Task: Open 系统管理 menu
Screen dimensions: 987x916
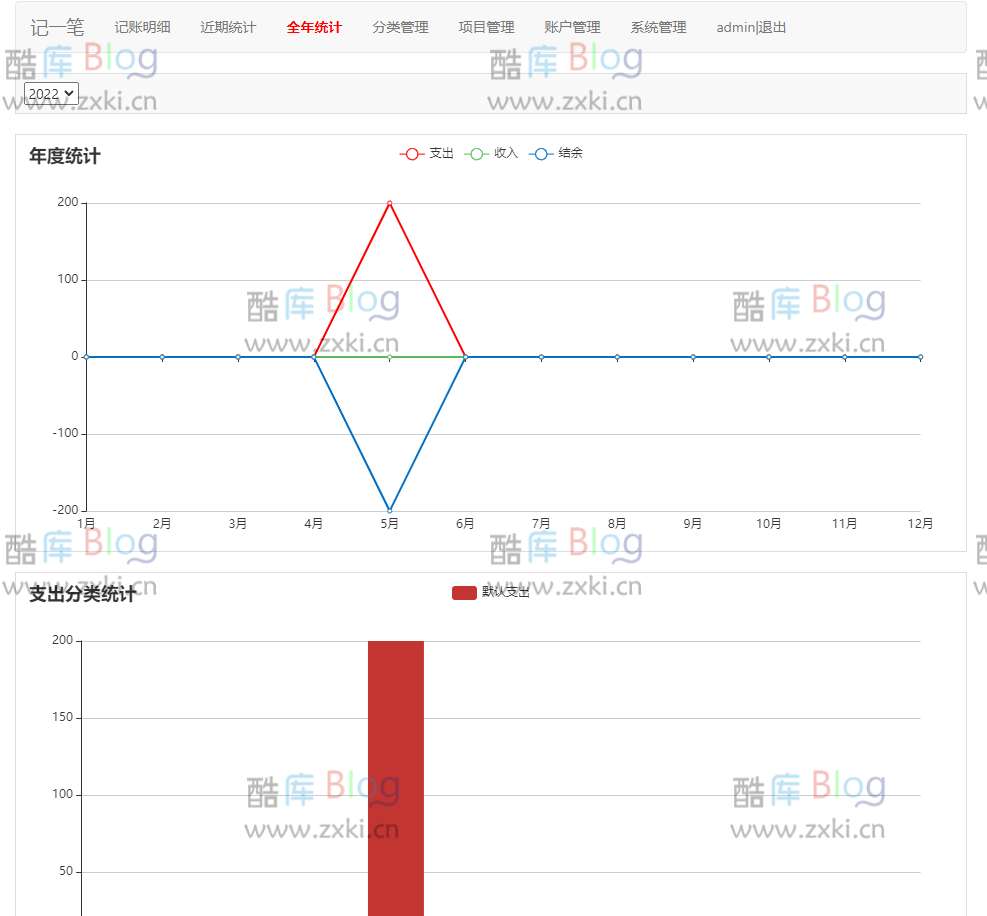Action: pos(658,28)
